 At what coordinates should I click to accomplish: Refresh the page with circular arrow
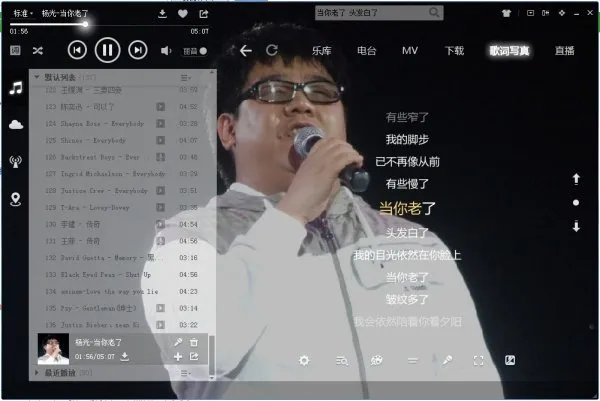(272, 50)
